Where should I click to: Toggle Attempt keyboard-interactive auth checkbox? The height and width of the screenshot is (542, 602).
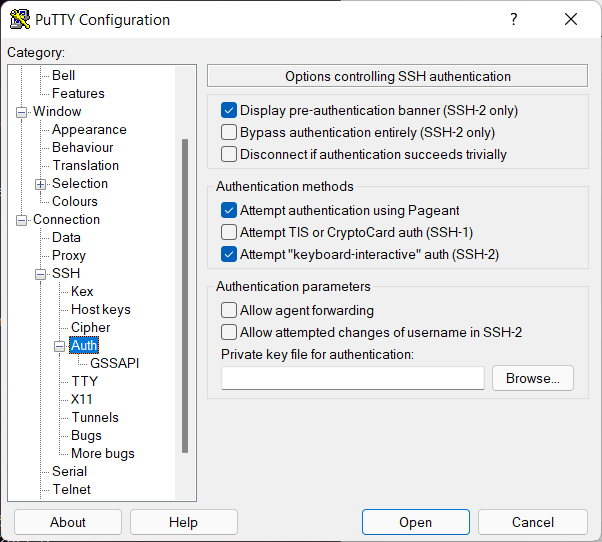(229, 254)
